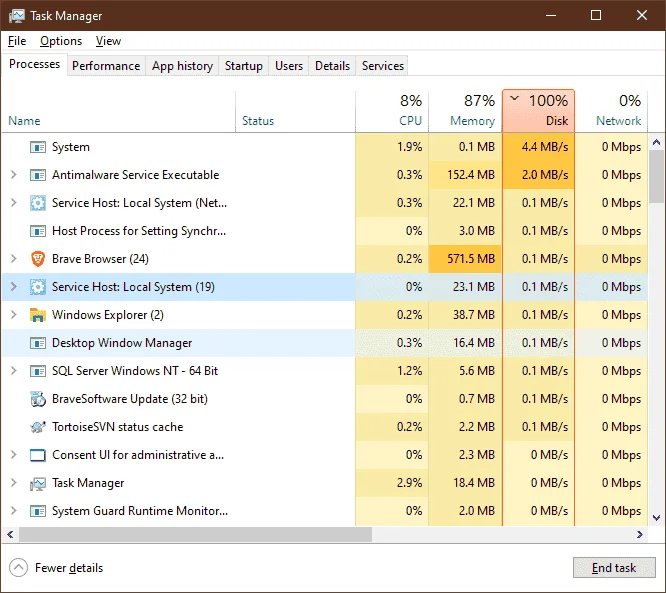Click the Brave Browser lion icon

(38, 259)
